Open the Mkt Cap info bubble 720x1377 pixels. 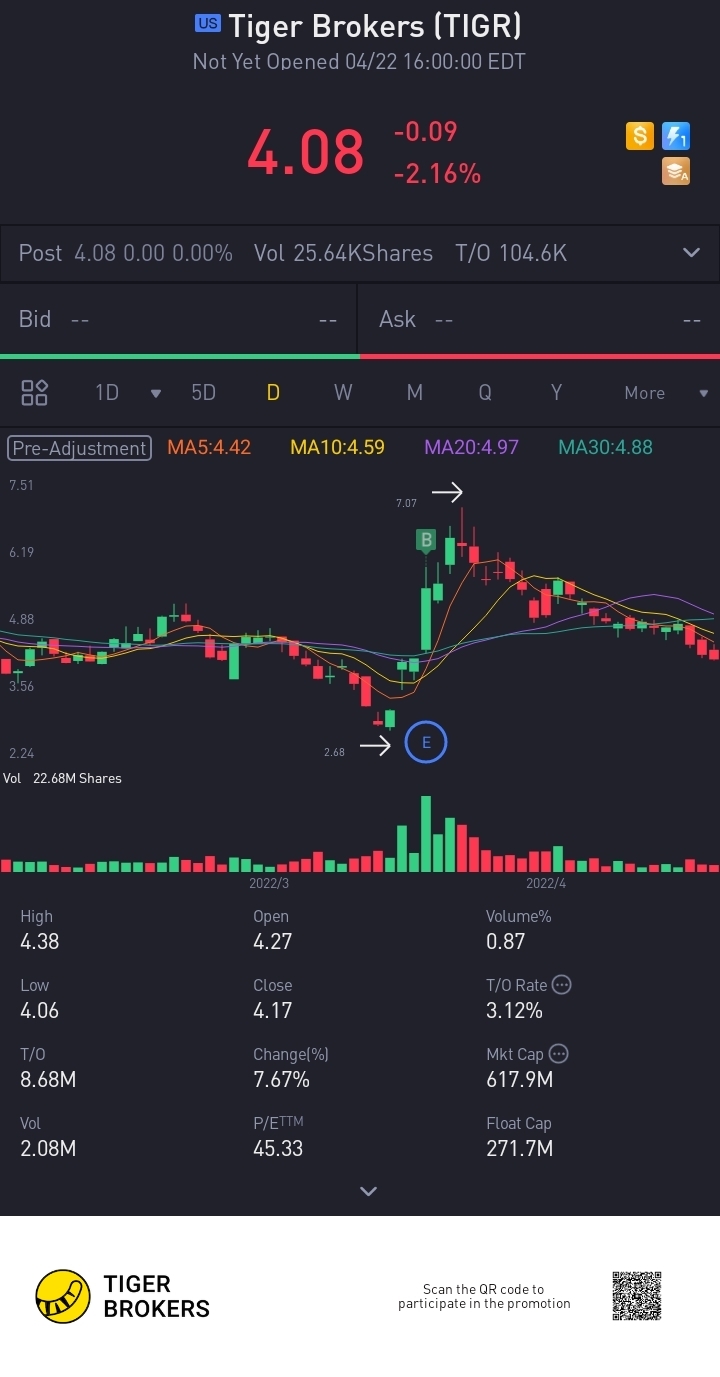pyautogui.click(x=559, y=1054)
